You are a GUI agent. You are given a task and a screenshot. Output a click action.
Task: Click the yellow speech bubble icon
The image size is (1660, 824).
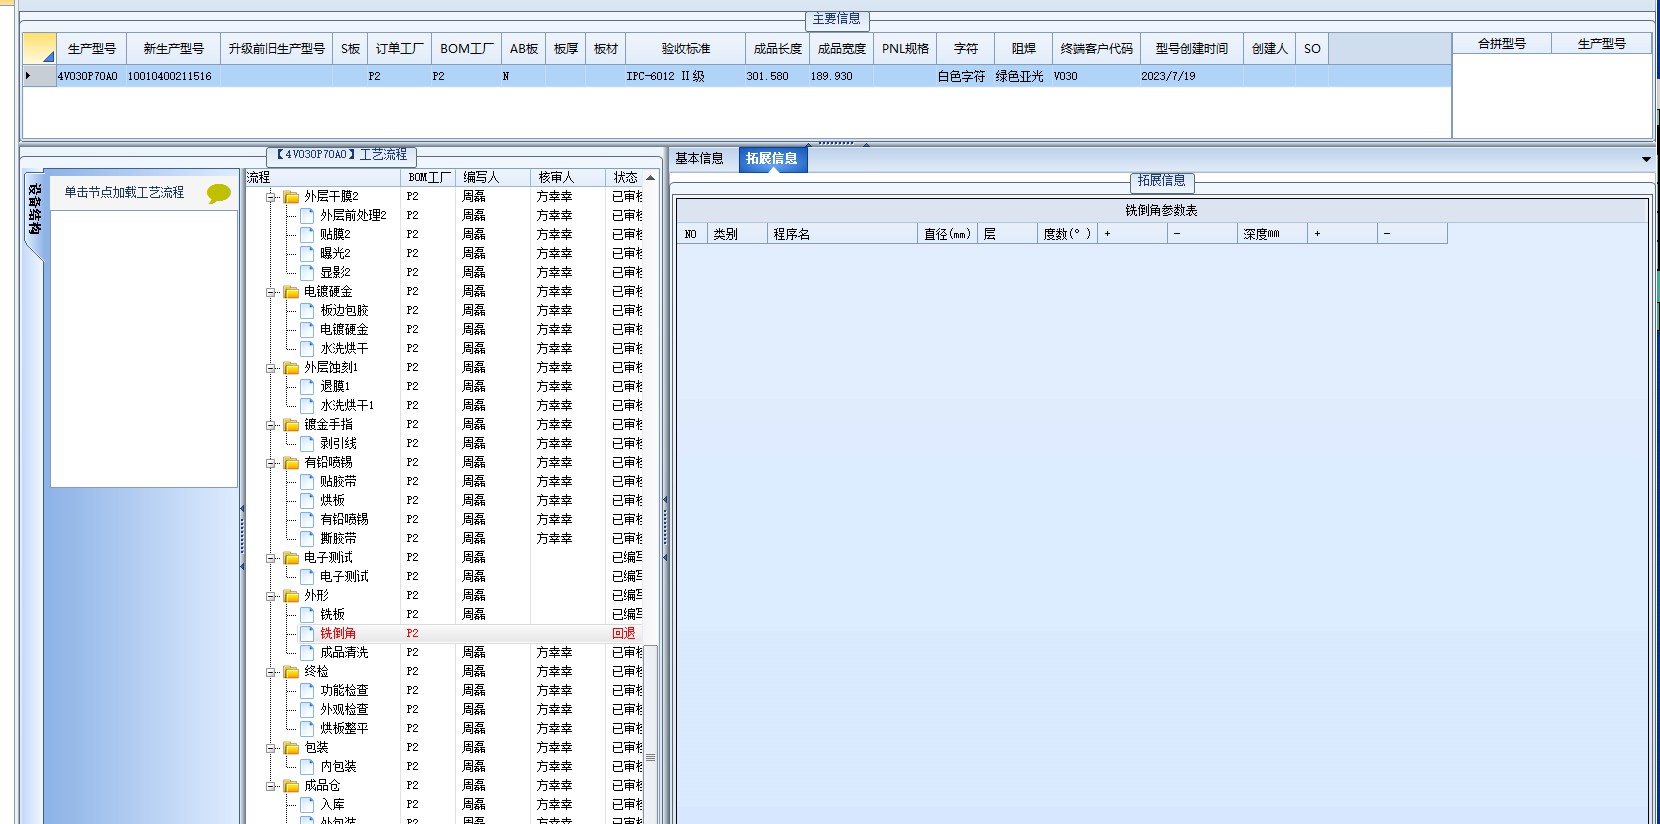click(218, 193)
